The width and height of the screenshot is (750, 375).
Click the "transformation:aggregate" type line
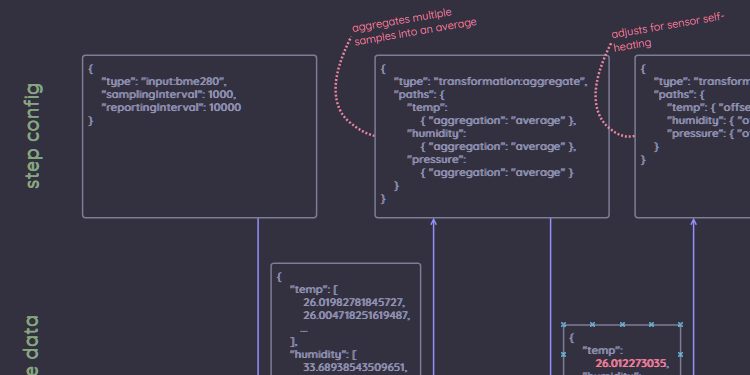tap(490, 81)
